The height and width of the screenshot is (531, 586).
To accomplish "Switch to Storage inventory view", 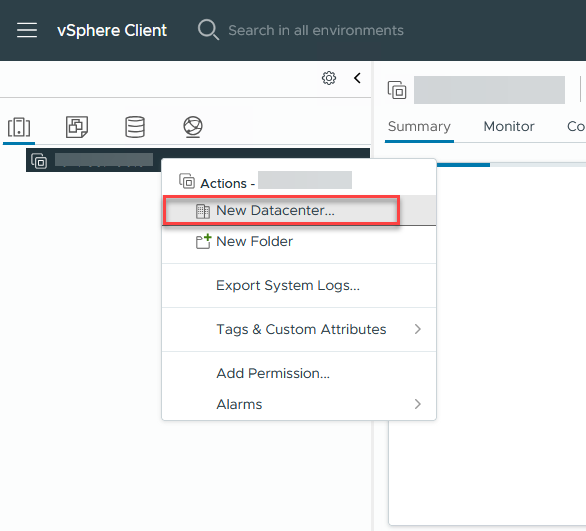I will [135, 127].
